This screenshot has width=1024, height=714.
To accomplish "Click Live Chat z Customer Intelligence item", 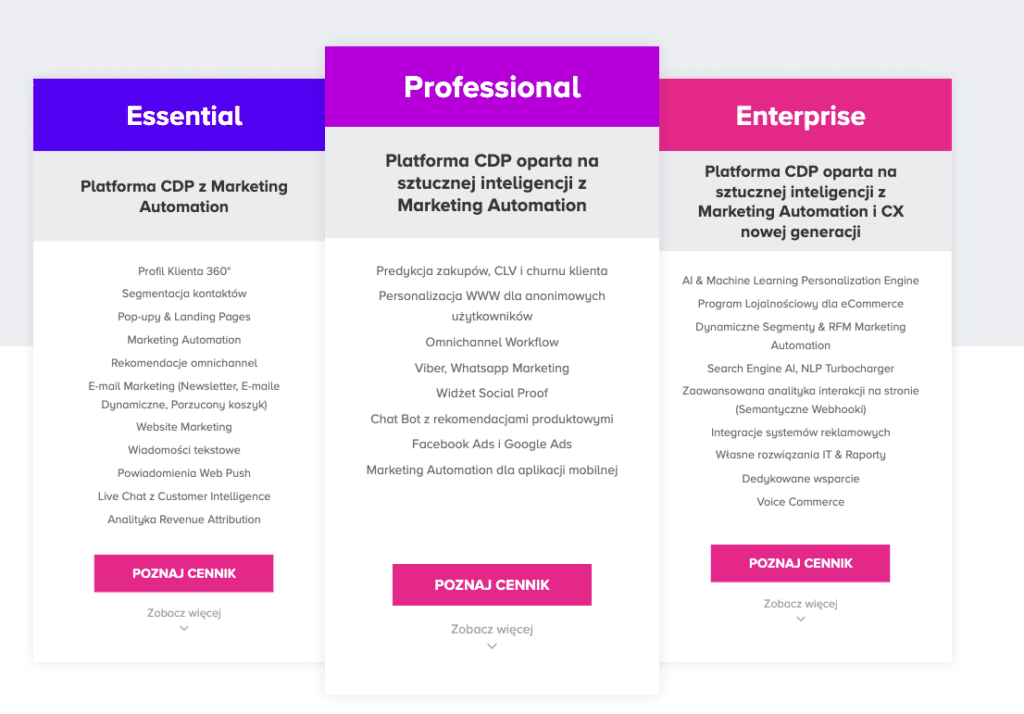I will [x=184, y=496].
